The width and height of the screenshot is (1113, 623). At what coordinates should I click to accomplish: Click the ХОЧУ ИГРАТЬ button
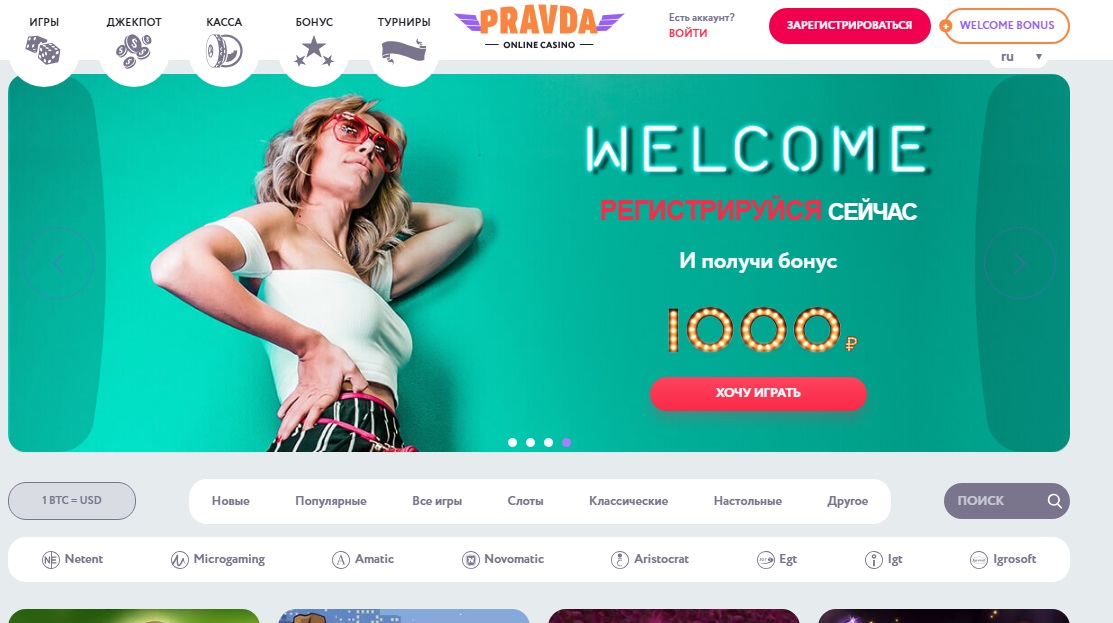click(758, 393)
